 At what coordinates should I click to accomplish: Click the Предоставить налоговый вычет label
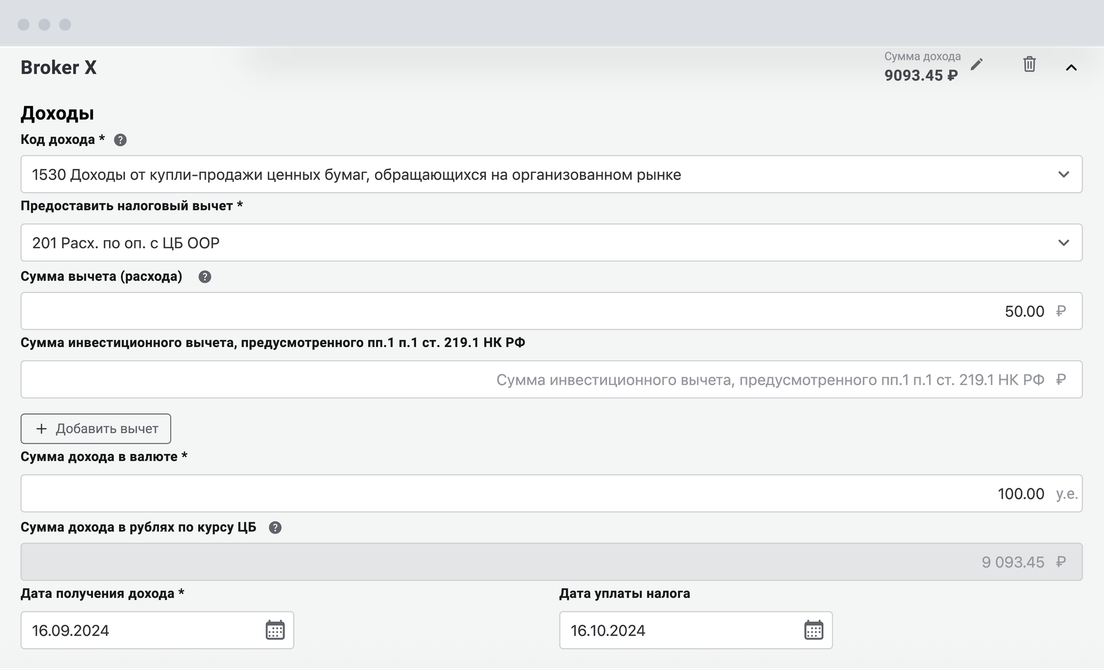tap(132, 206)
